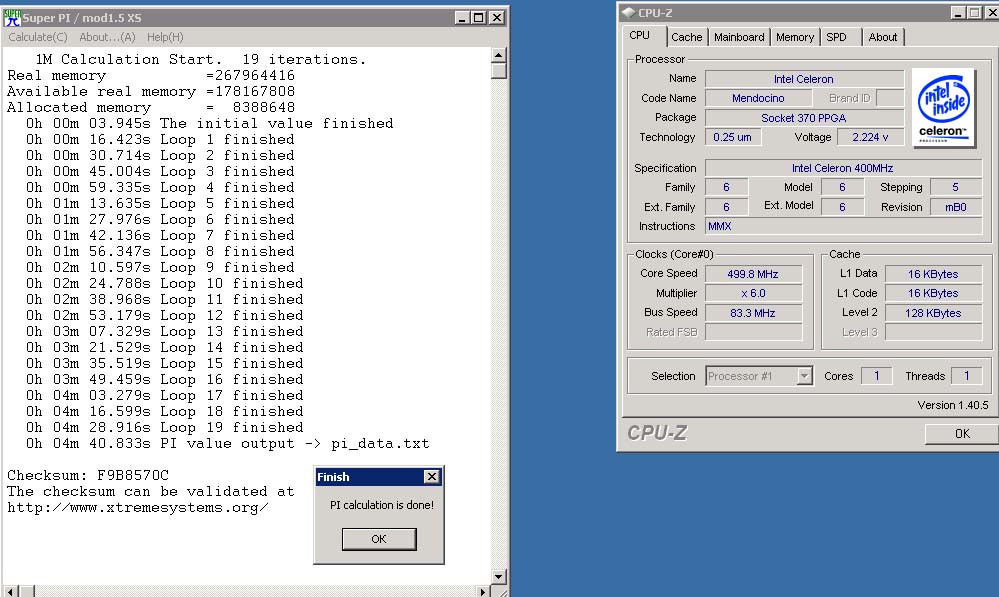Click the L1 Data value 16 KBytes
This screenshot has height=597, width=999.
coord(933,274)
